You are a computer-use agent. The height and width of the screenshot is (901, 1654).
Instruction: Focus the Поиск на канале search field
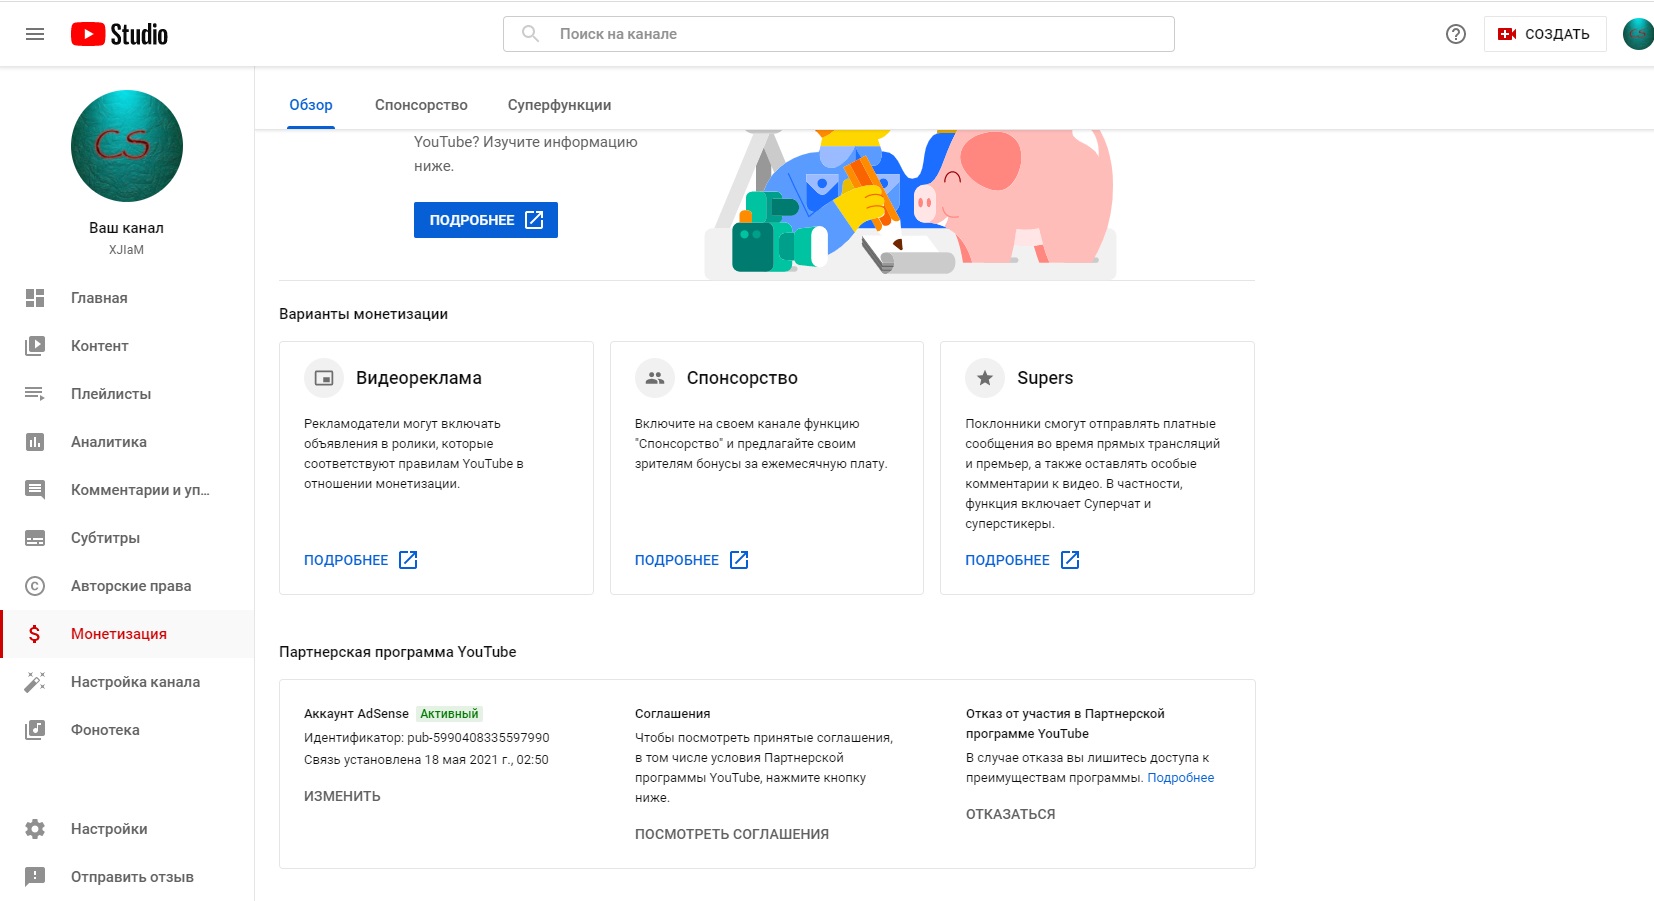tap(839, 34)
